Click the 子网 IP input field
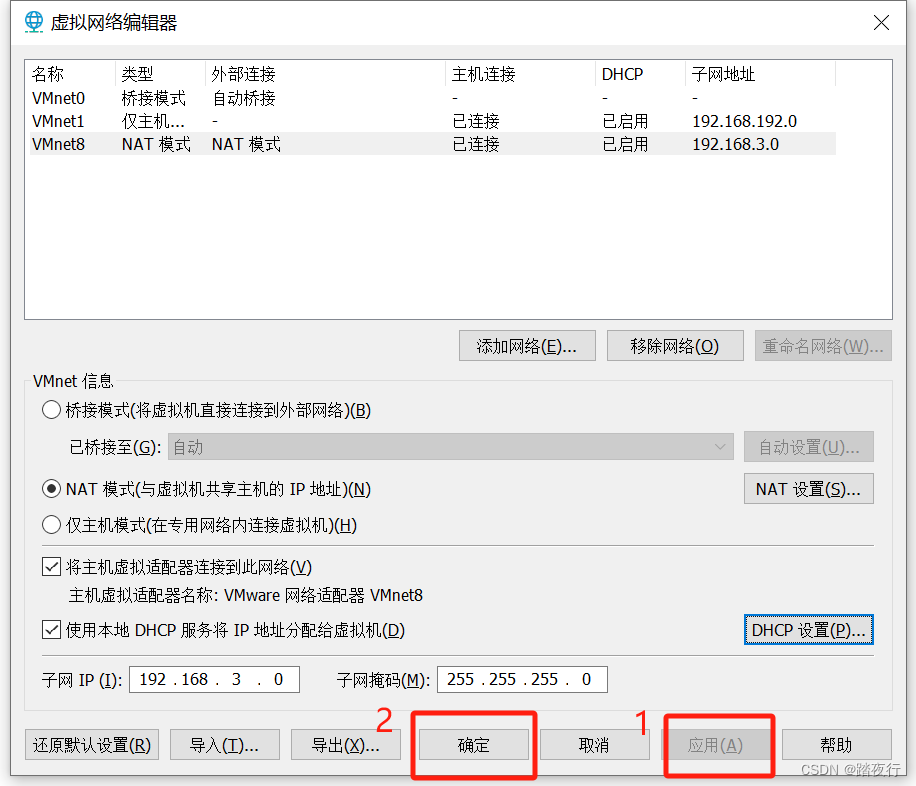 click(214, 679)
